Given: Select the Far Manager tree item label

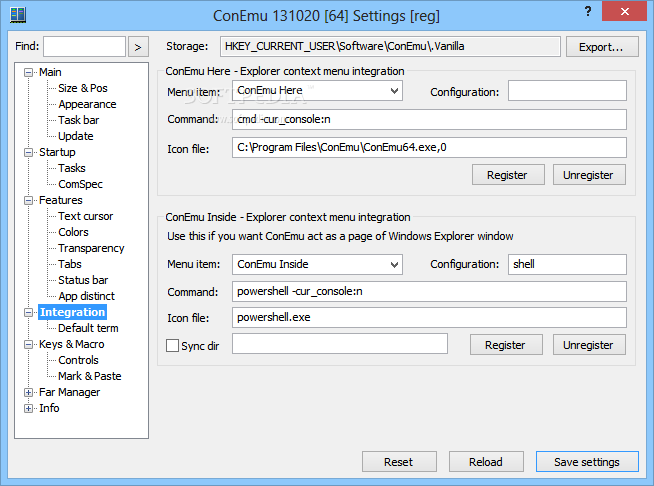Looking at the screenshot, I should pos(70,392).
